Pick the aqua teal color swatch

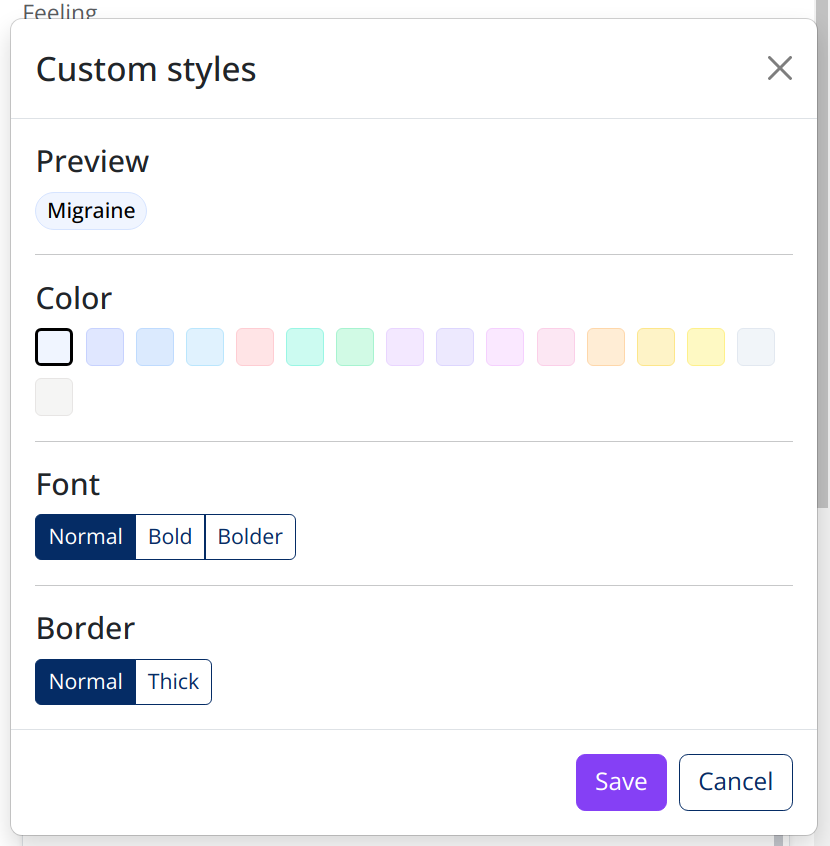pos(305,347)
